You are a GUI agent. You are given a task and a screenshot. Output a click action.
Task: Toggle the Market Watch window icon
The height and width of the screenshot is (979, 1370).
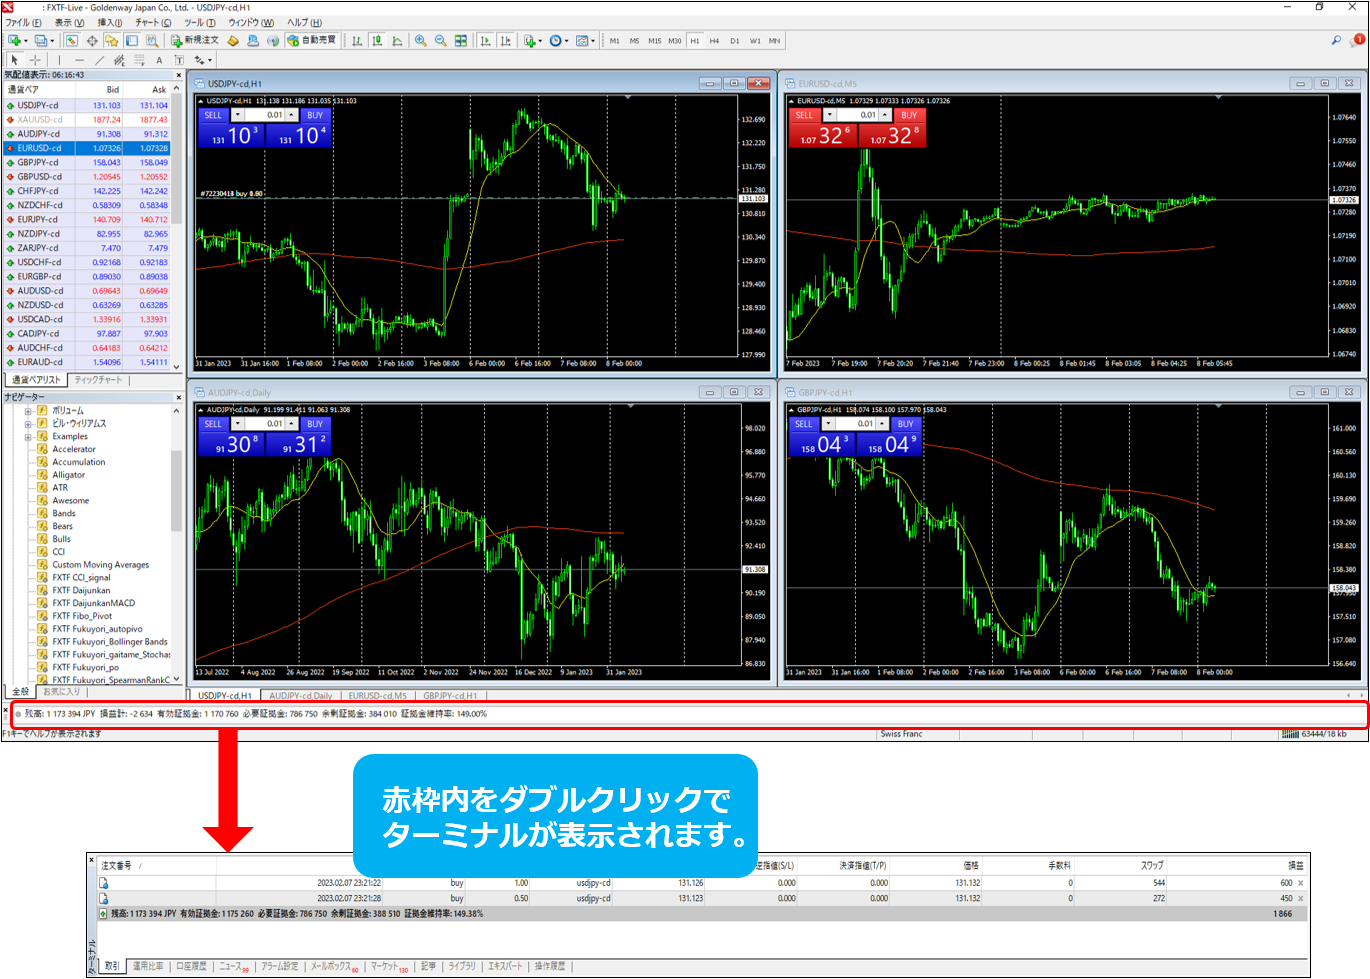coord(72,41)
